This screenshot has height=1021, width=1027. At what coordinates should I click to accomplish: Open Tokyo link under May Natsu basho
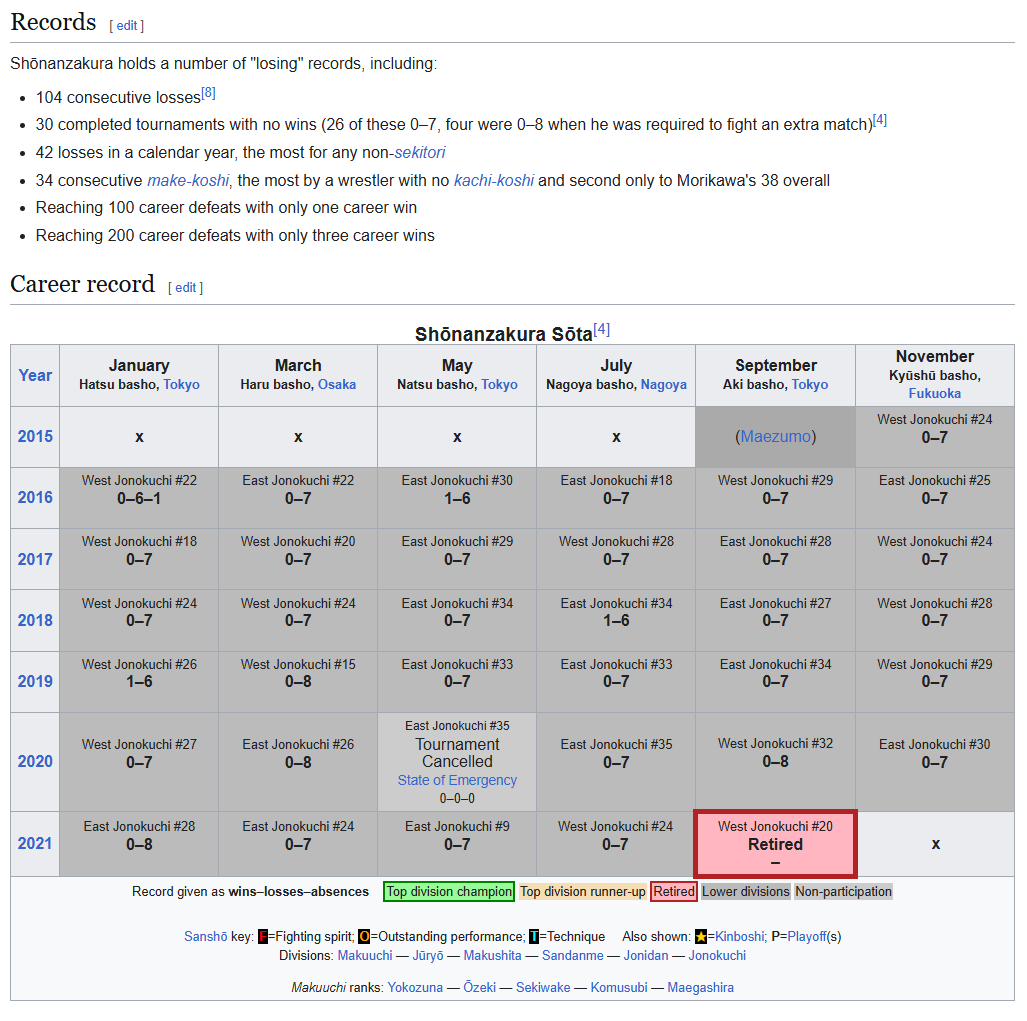pyautogui.click(x=499, y=384)
